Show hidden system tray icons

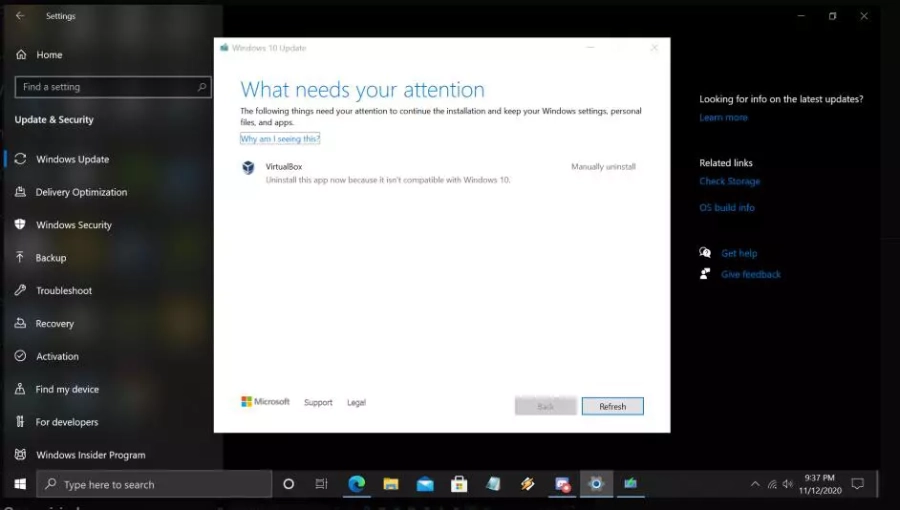[x=755, y=484]
